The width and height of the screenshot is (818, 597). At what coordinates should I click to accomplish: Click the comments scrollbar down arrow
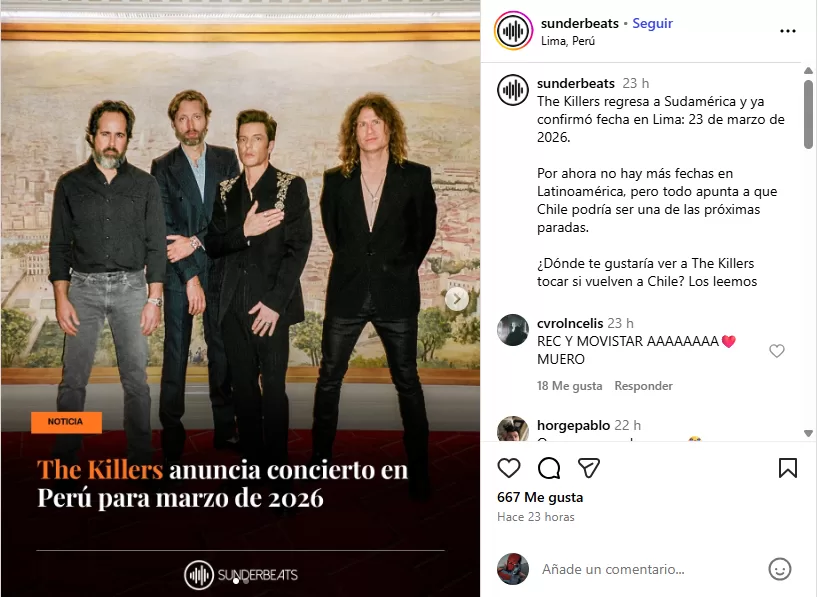tap(808, 433)
